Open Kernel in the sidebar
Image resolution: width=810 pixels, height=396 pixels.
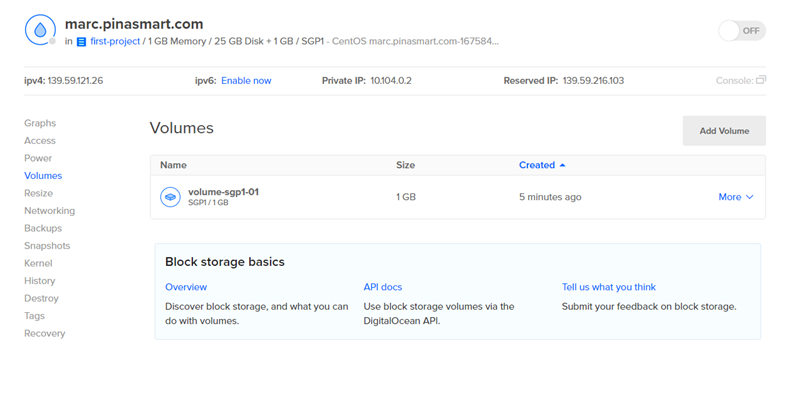pyautogui.click(x=38, y=263)
